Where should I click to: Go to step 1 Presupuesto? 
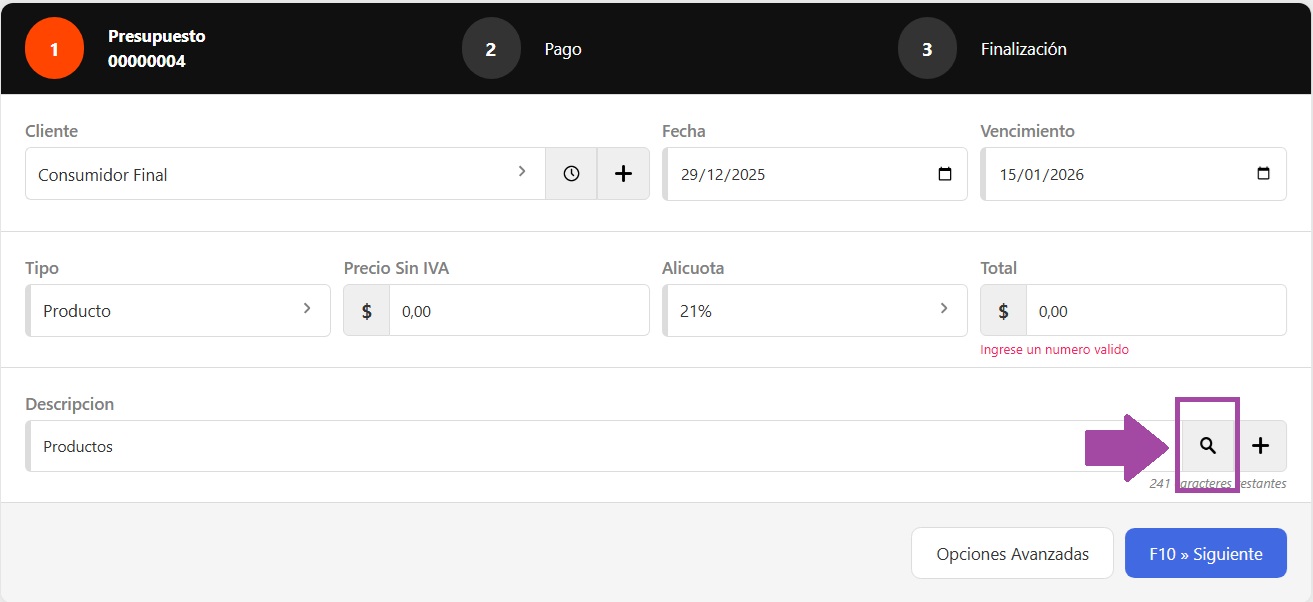point(54,49)
